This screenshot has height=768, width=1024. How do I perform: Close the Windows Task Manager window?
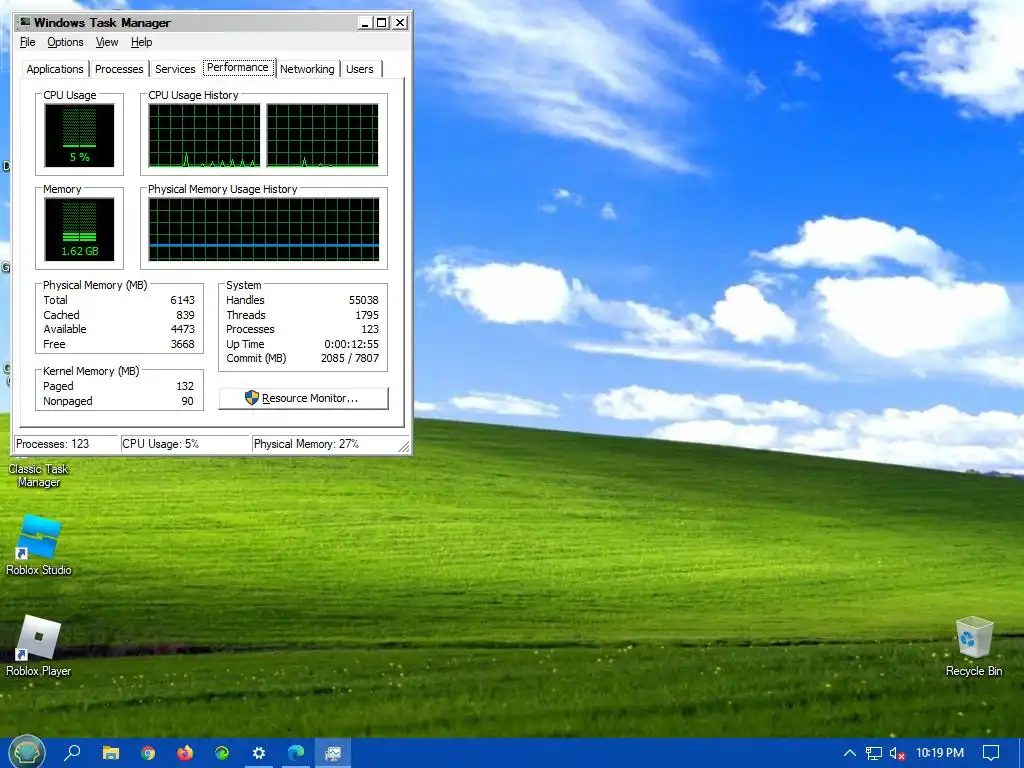pyautogui.click(x=400, y=23)
